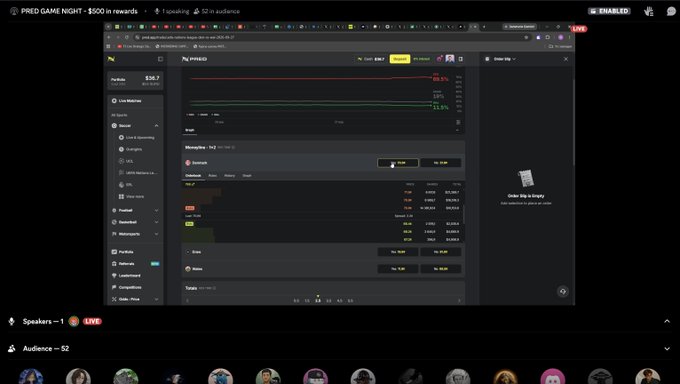Click View more under Soccer
680x384 pixels.
click(131, 197)
